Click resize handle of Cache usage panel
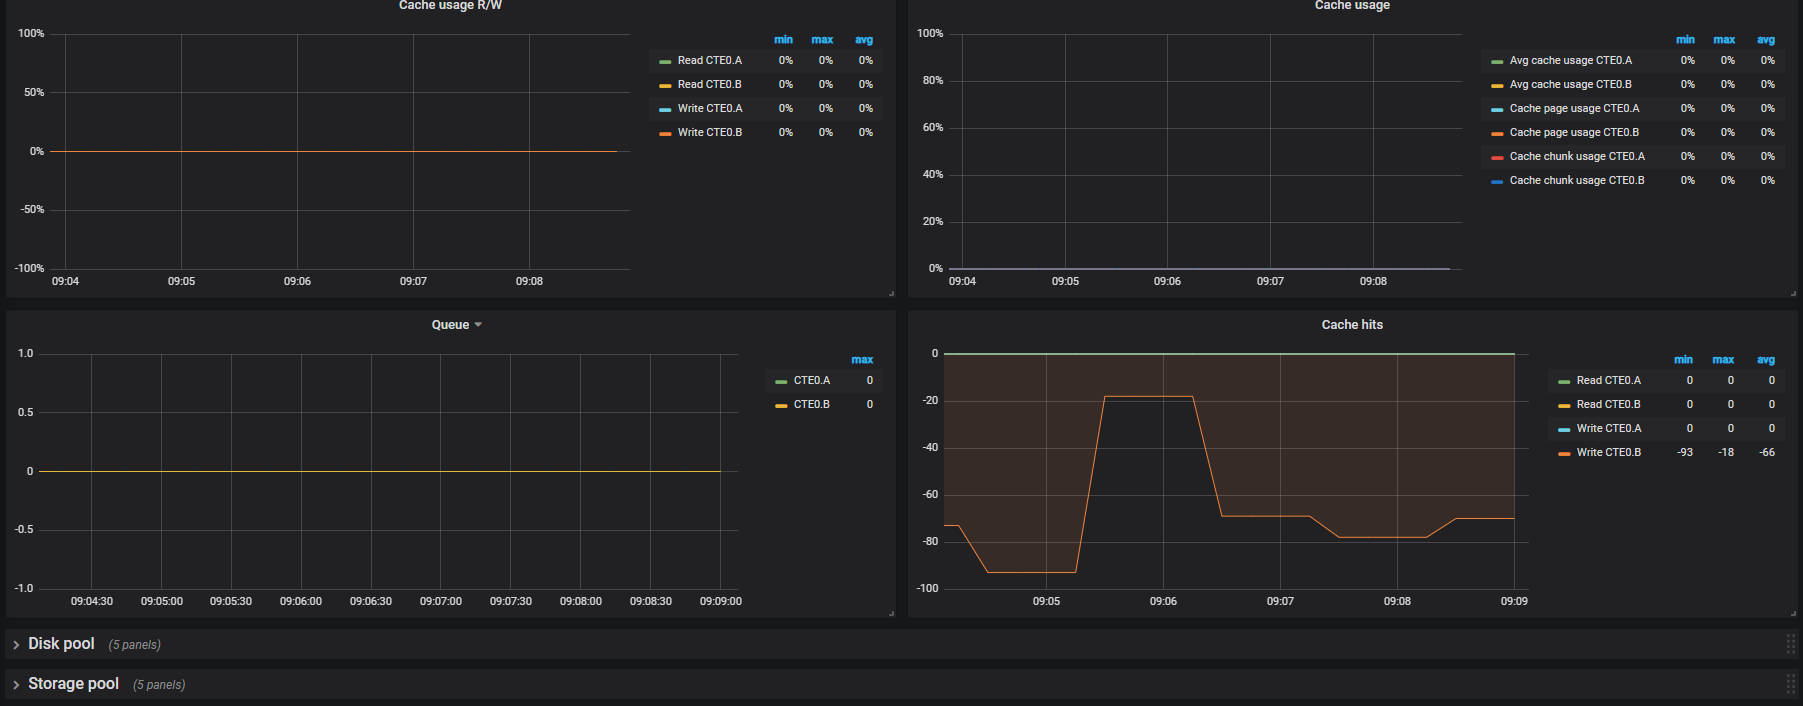Viewport: 1803px width, 706px height. click(x=1793, y=293)
